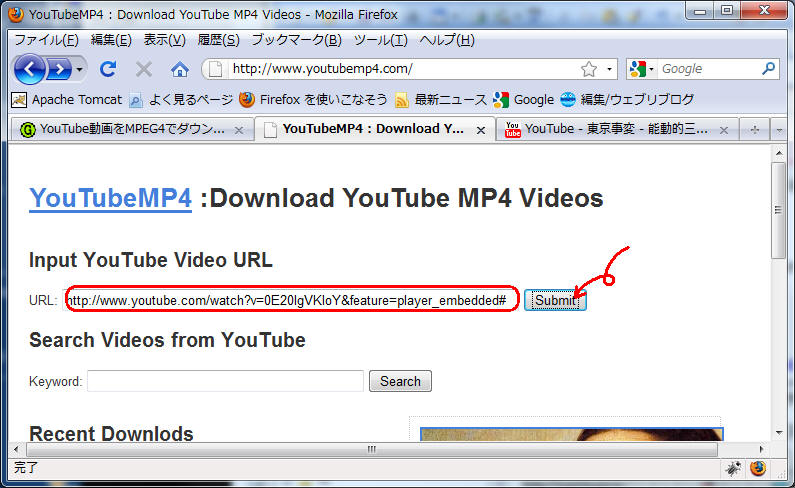Screen dimensions: 795x488
Task: Click the search magnifier icon in Google box
Action: point(768,69)
